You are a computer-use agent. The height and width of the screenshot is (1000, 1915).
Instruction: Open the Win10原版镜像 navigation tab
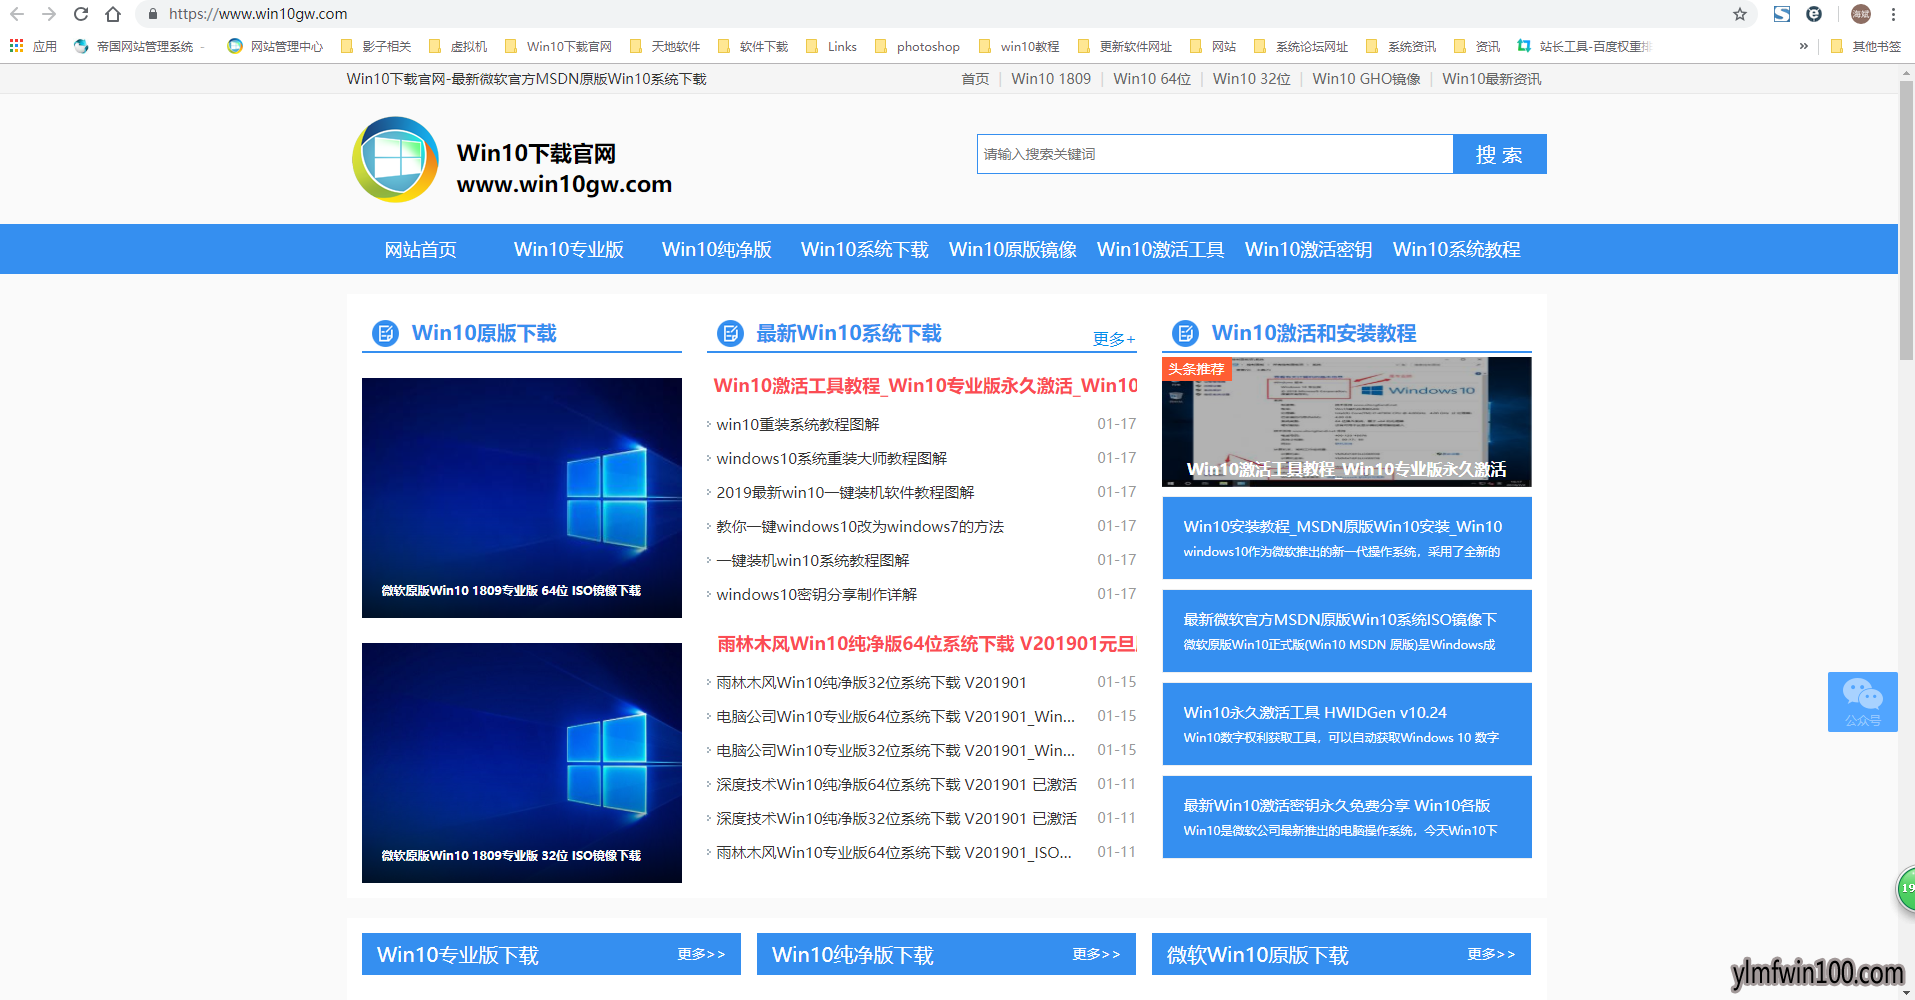pos(1013,249)
